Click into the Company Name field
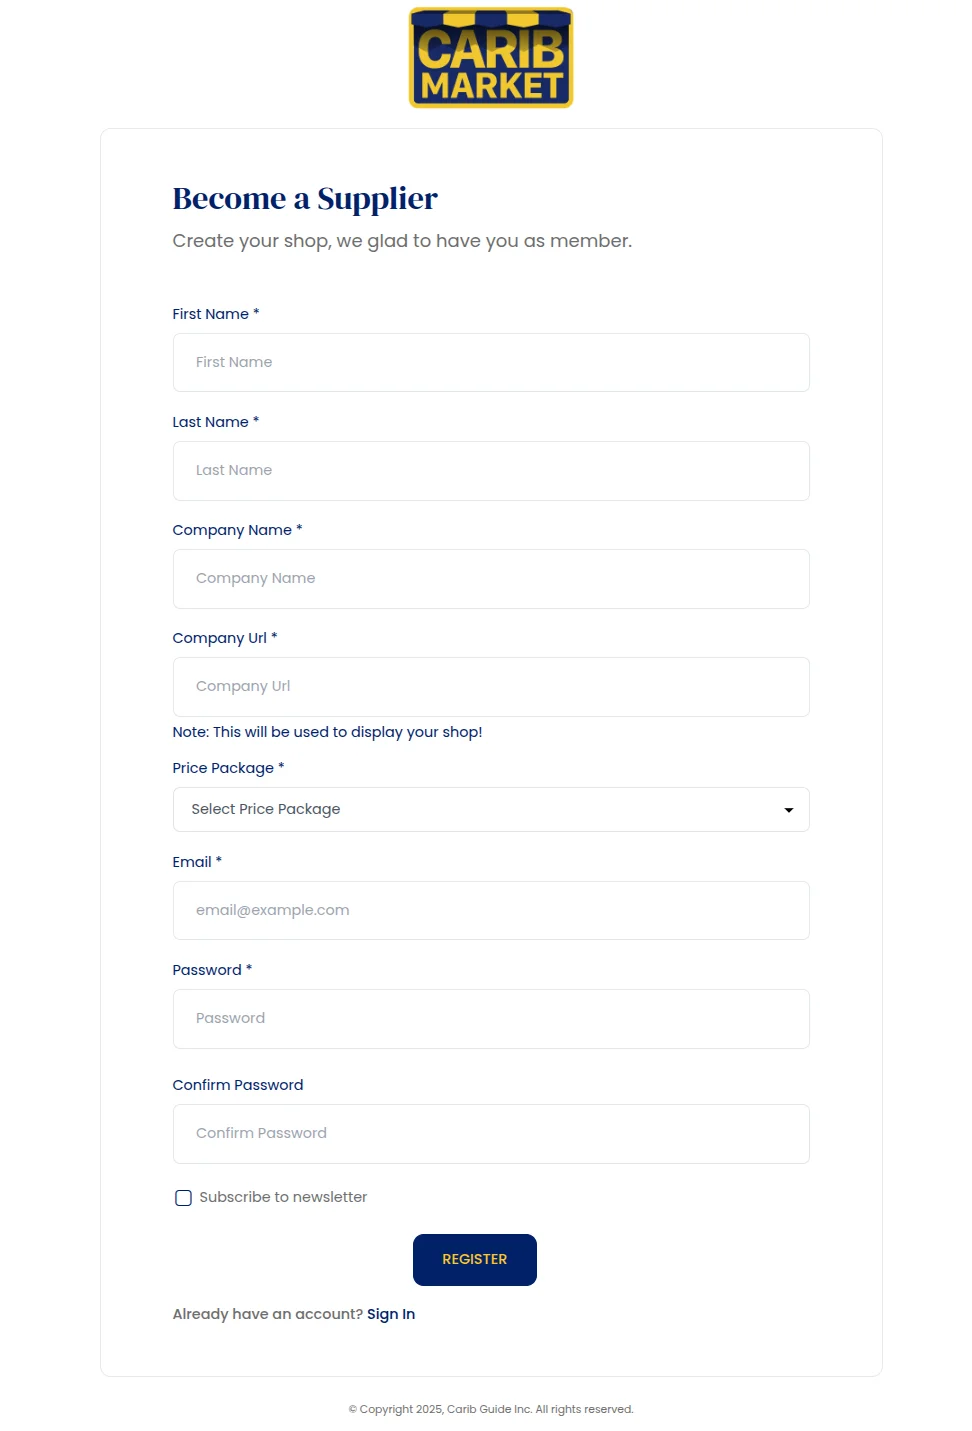The width and height of the screenshot is (972, 1431). pyautogui.click(x=491, y=579)
